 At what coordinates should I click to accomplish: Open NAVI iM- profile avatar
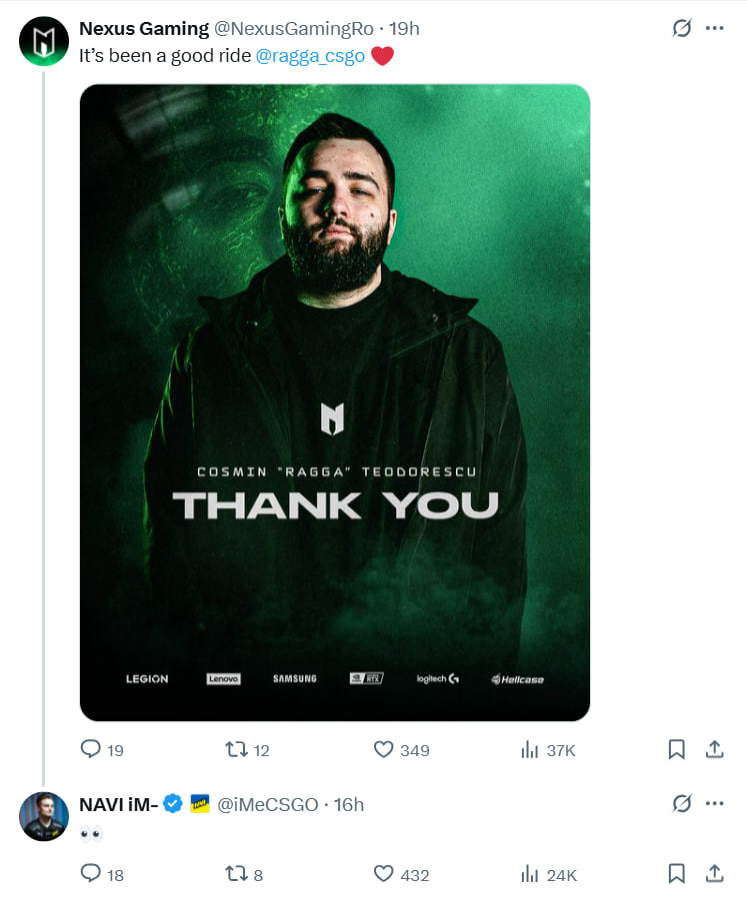coord(44,816)
